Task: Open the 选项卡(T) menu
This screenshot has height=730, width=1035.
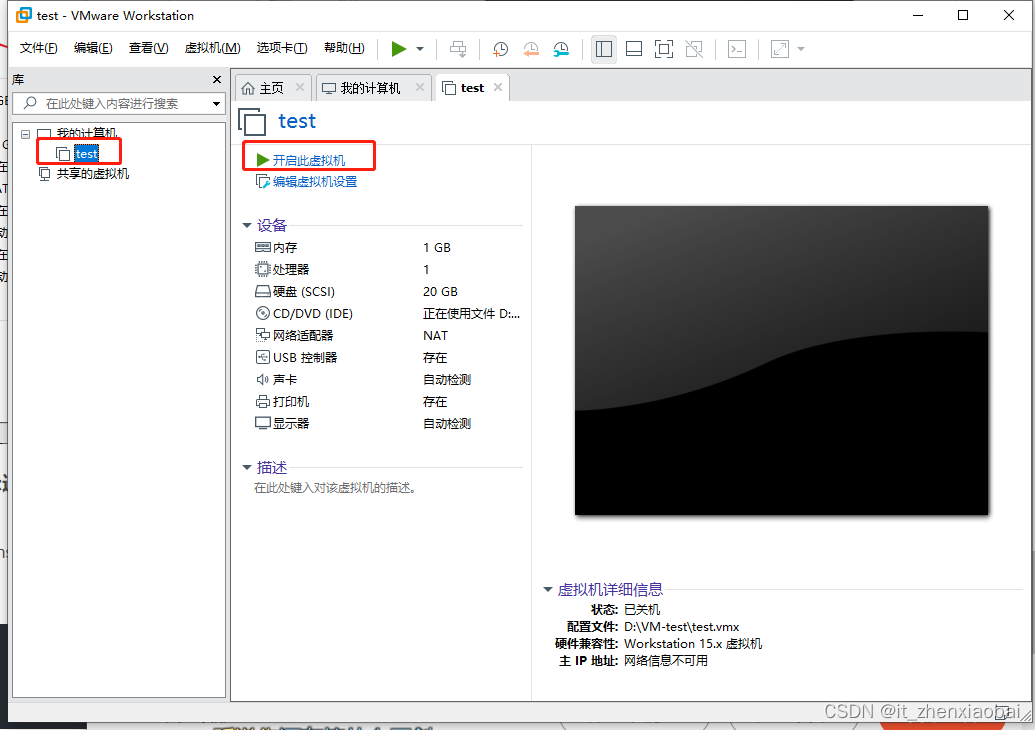Action: [x=282, y=48]
